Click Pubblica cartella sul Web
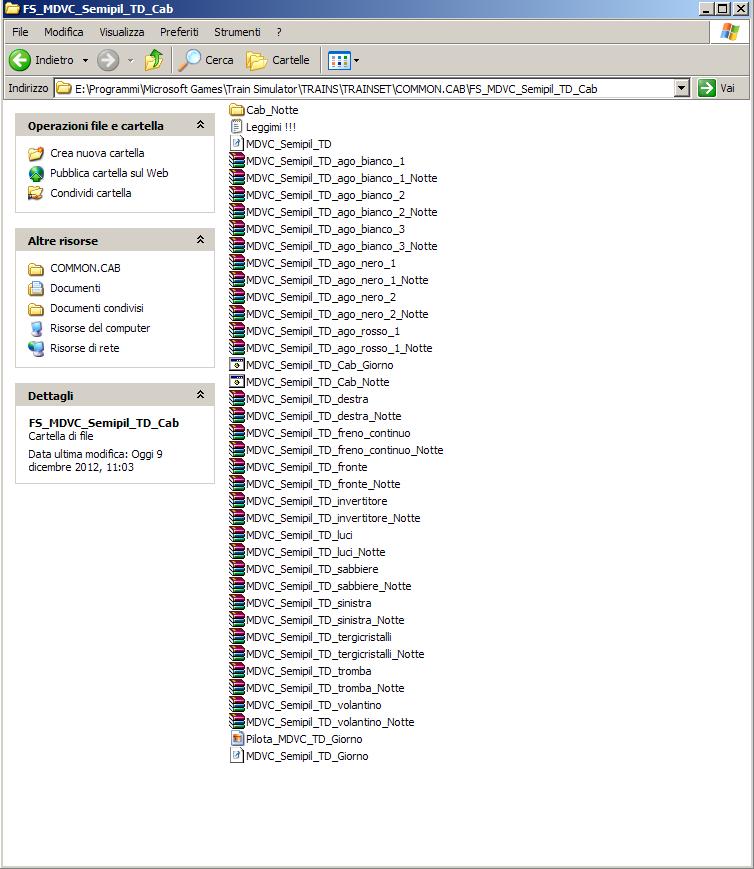754x869 pixels. coord(109,173)
